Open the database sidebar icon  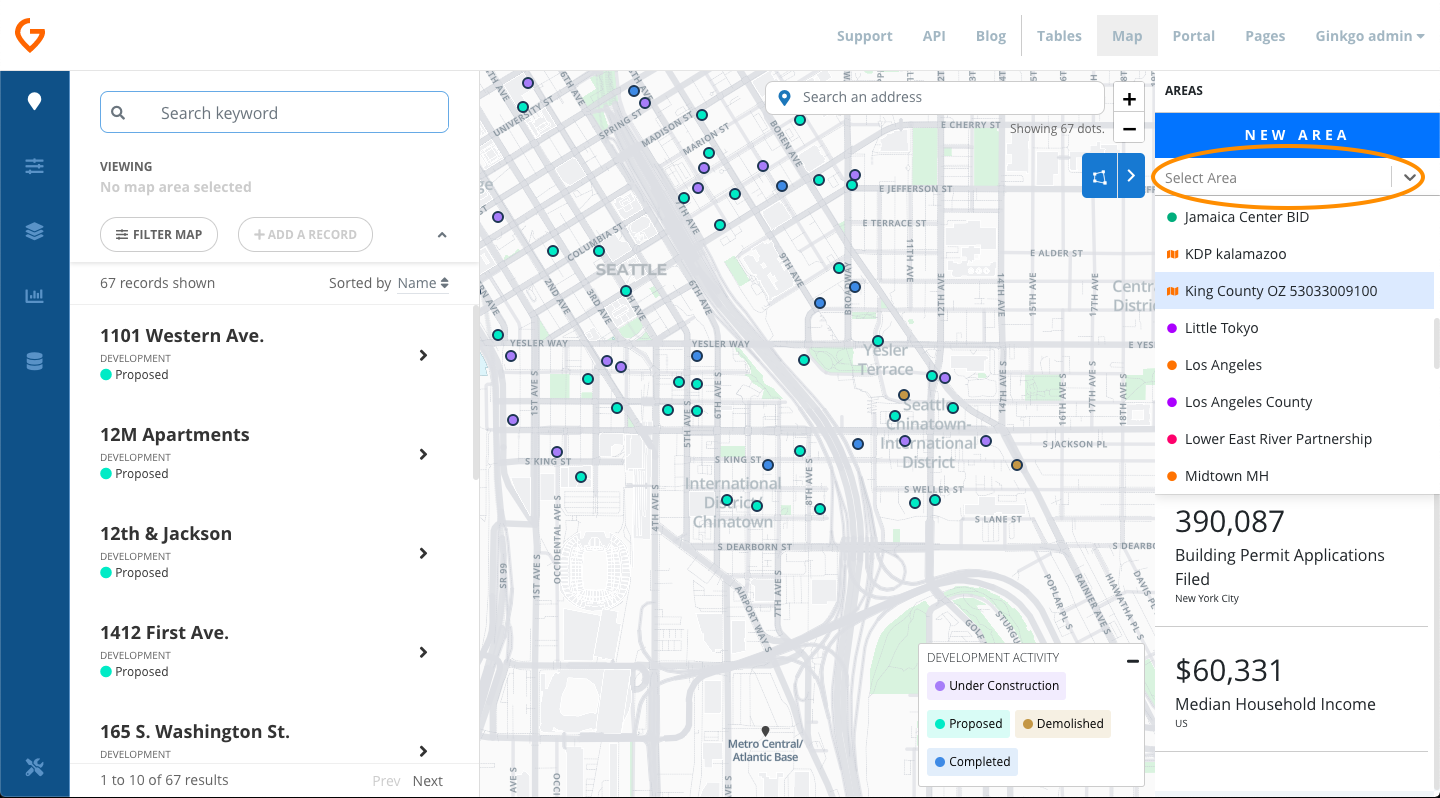[x=35, y=361]
